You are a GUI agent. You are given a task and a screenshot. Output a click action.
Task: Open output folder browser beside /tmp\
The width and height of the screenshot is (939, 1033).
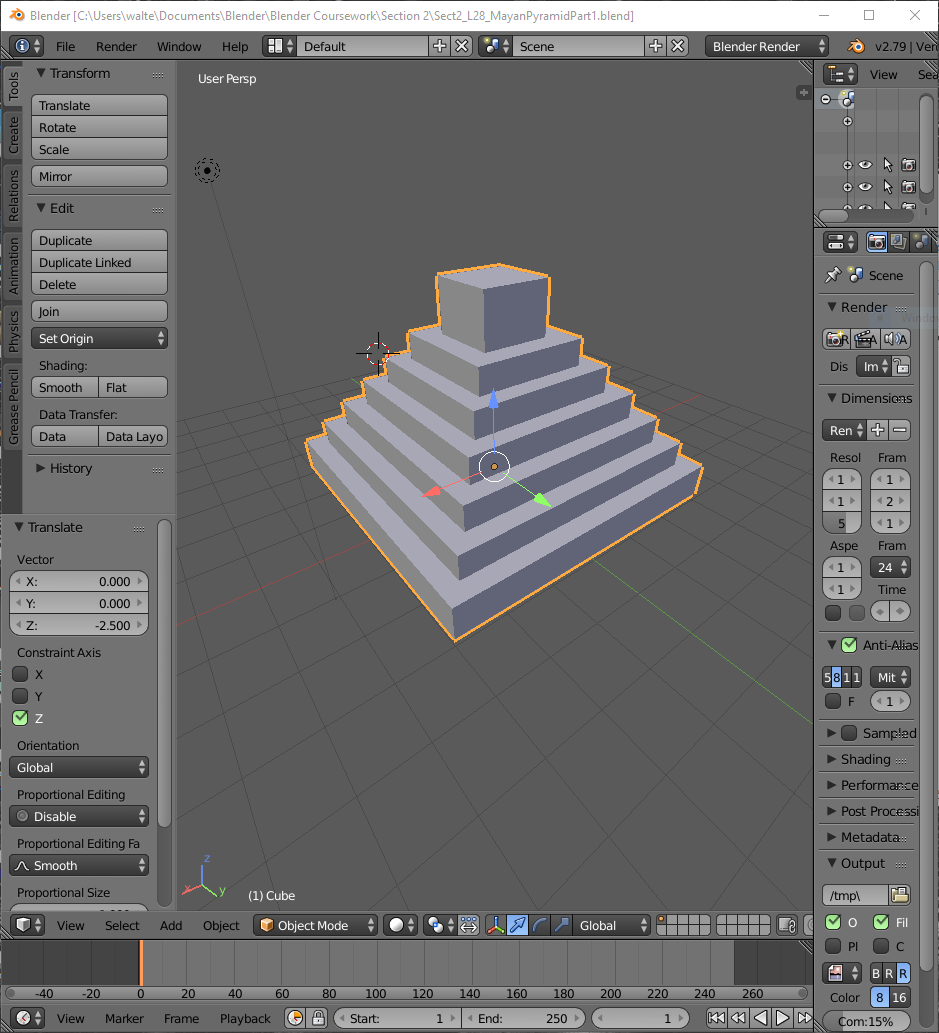click(899, 895)
